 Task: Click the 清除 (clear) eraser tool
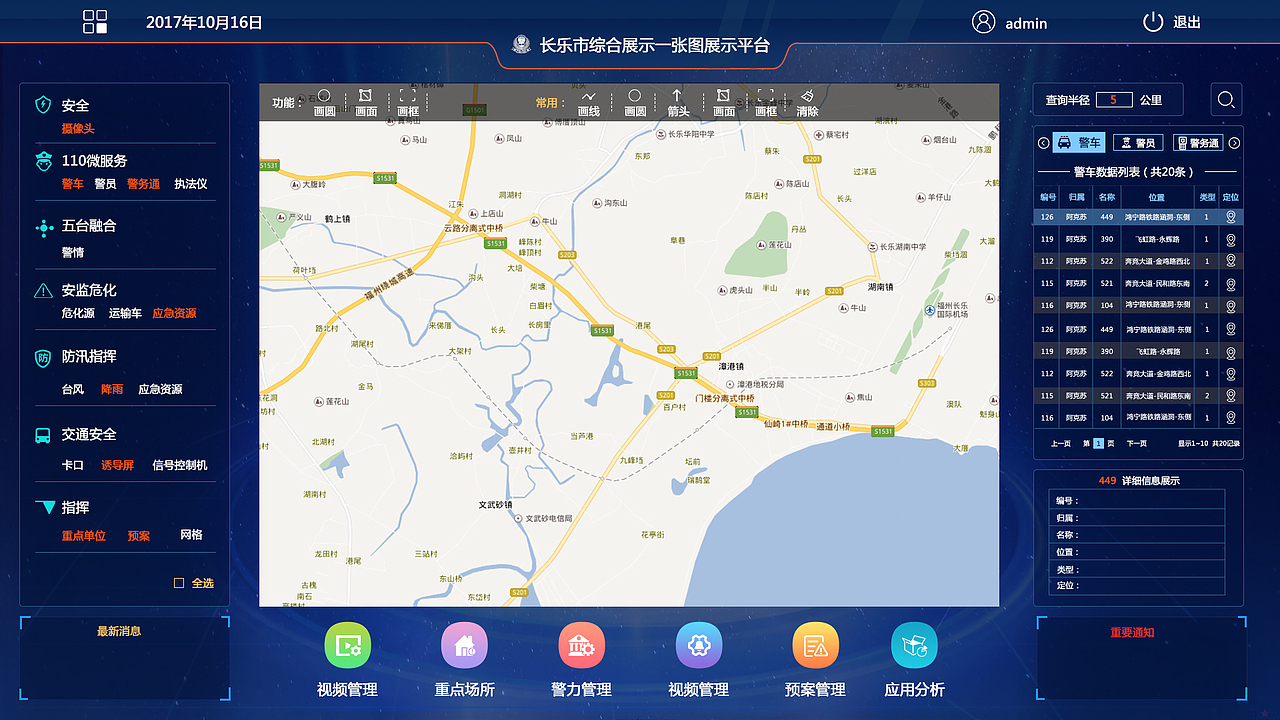point(806,103)
